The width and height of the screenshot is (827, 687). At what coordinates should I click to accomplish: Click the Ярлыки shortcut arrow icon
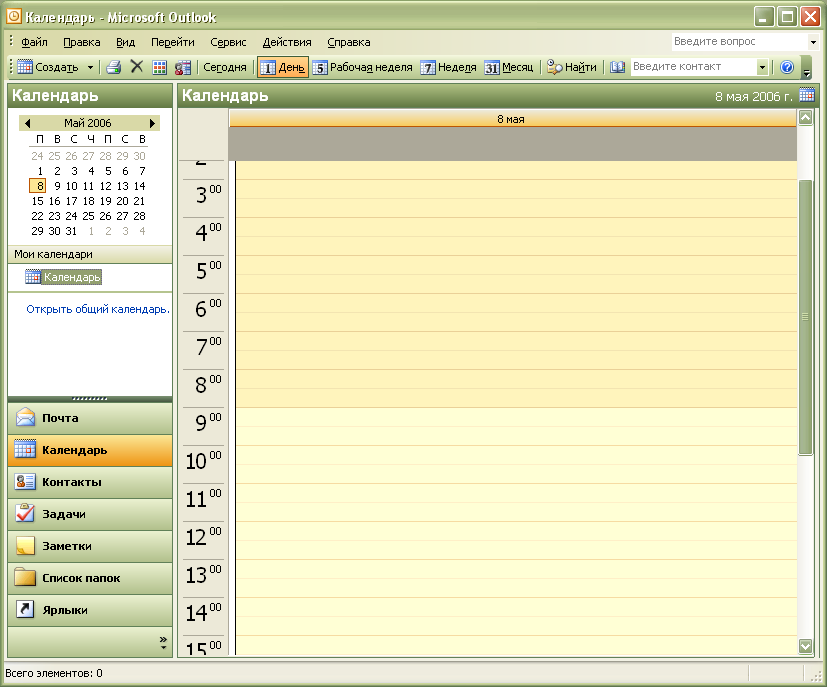click(x=25, y=609)
